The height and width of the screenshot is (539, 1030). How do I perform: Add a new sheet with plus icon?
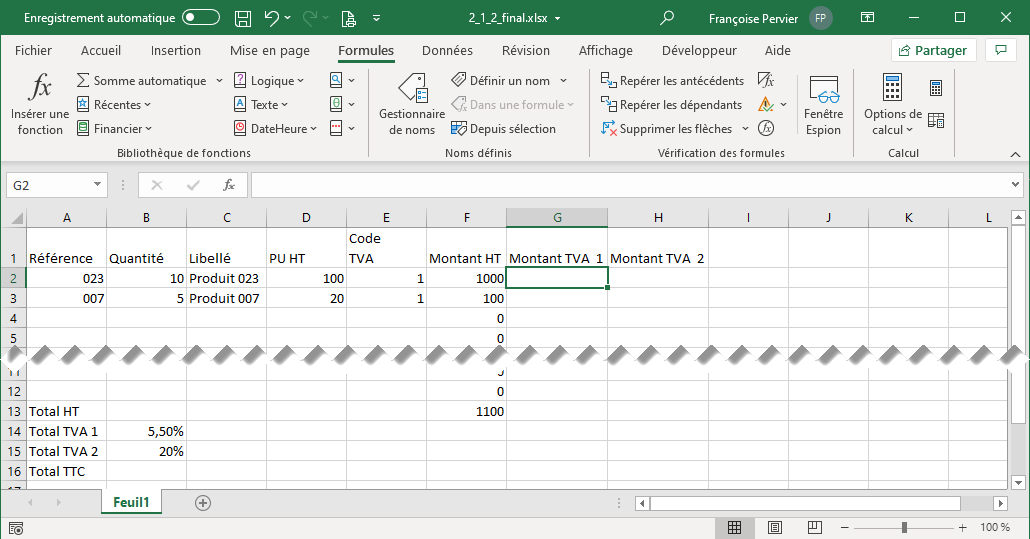coord(203,503)
